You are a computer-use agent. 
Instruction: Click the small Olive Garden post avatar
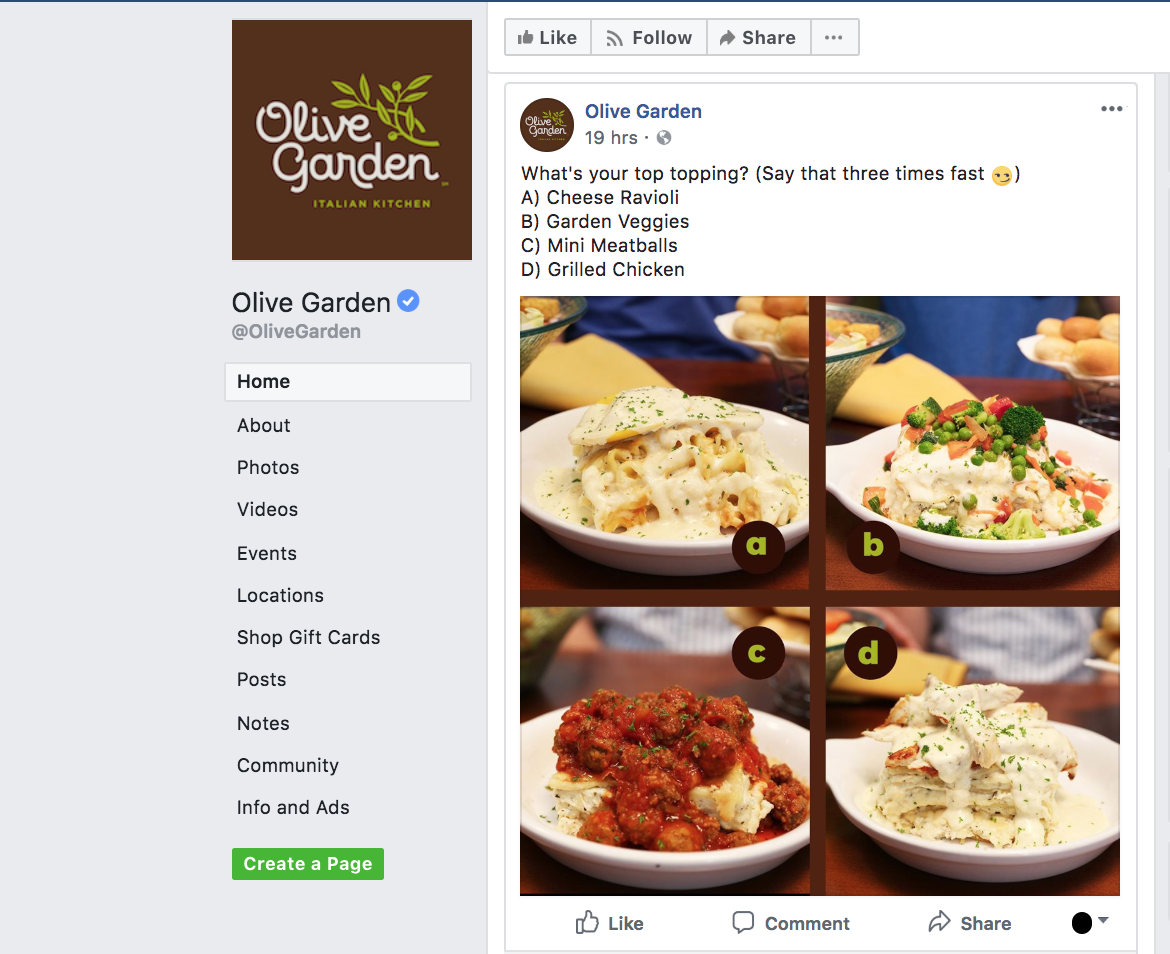point(547,125)
